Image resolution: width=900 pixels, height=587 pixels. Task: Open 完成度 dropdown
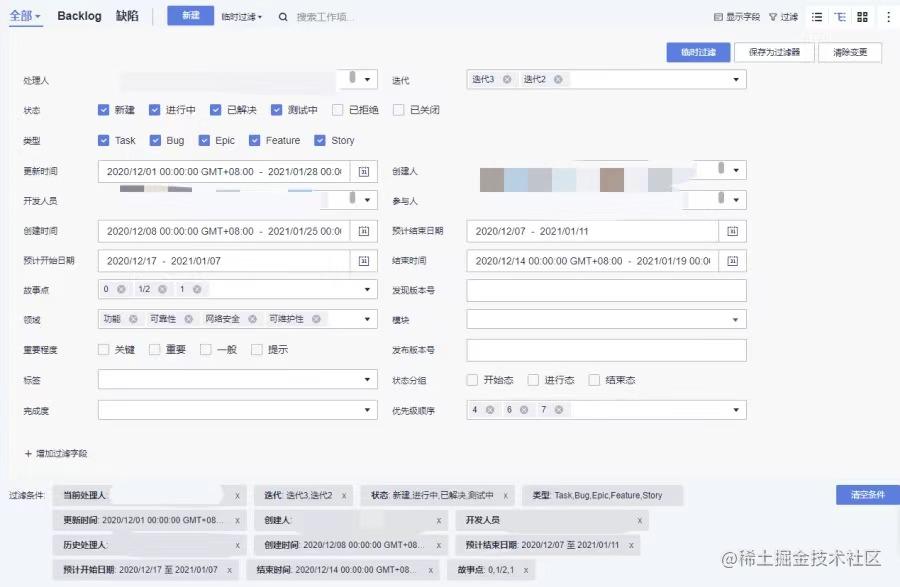coord(238,410)
